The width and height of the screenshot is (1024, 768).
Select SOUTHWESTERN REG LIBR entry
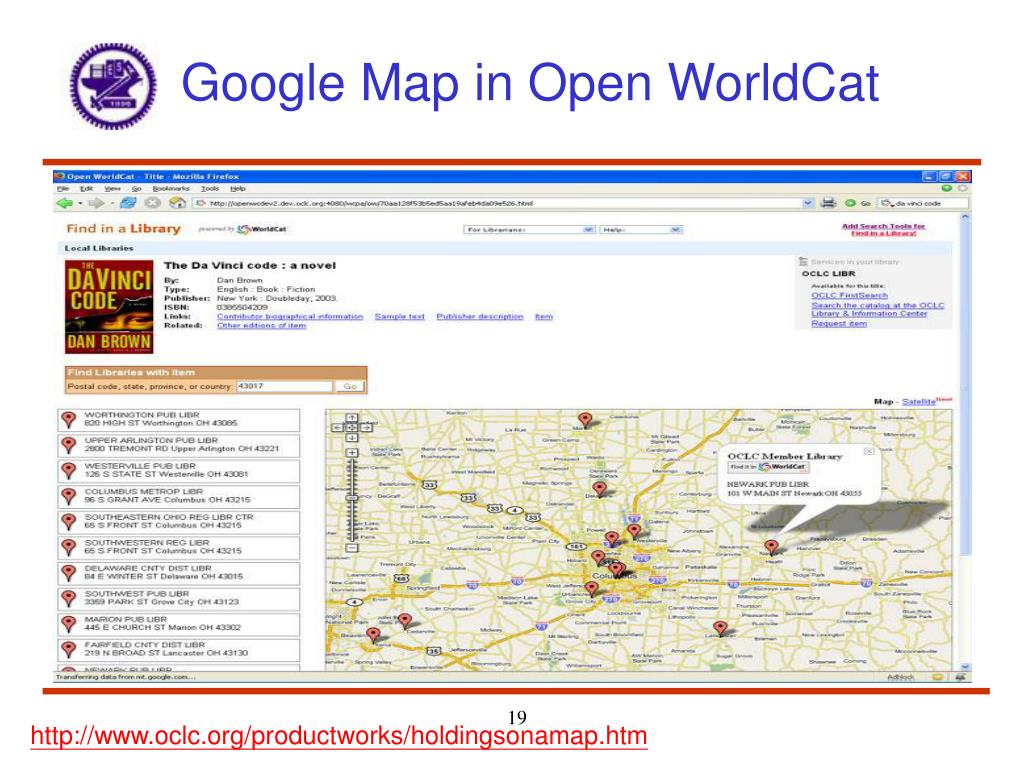click(178, 547)
